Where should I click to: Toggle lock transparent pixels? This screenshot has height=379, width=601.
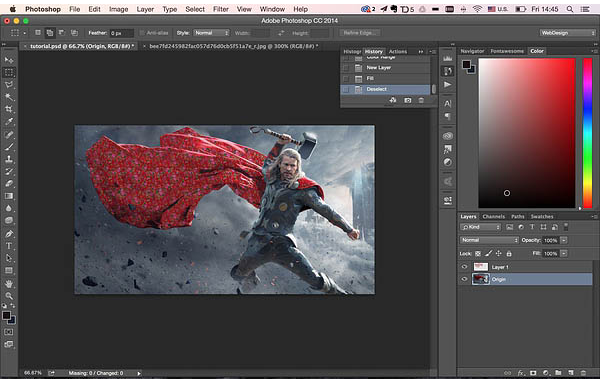point(478,254)
